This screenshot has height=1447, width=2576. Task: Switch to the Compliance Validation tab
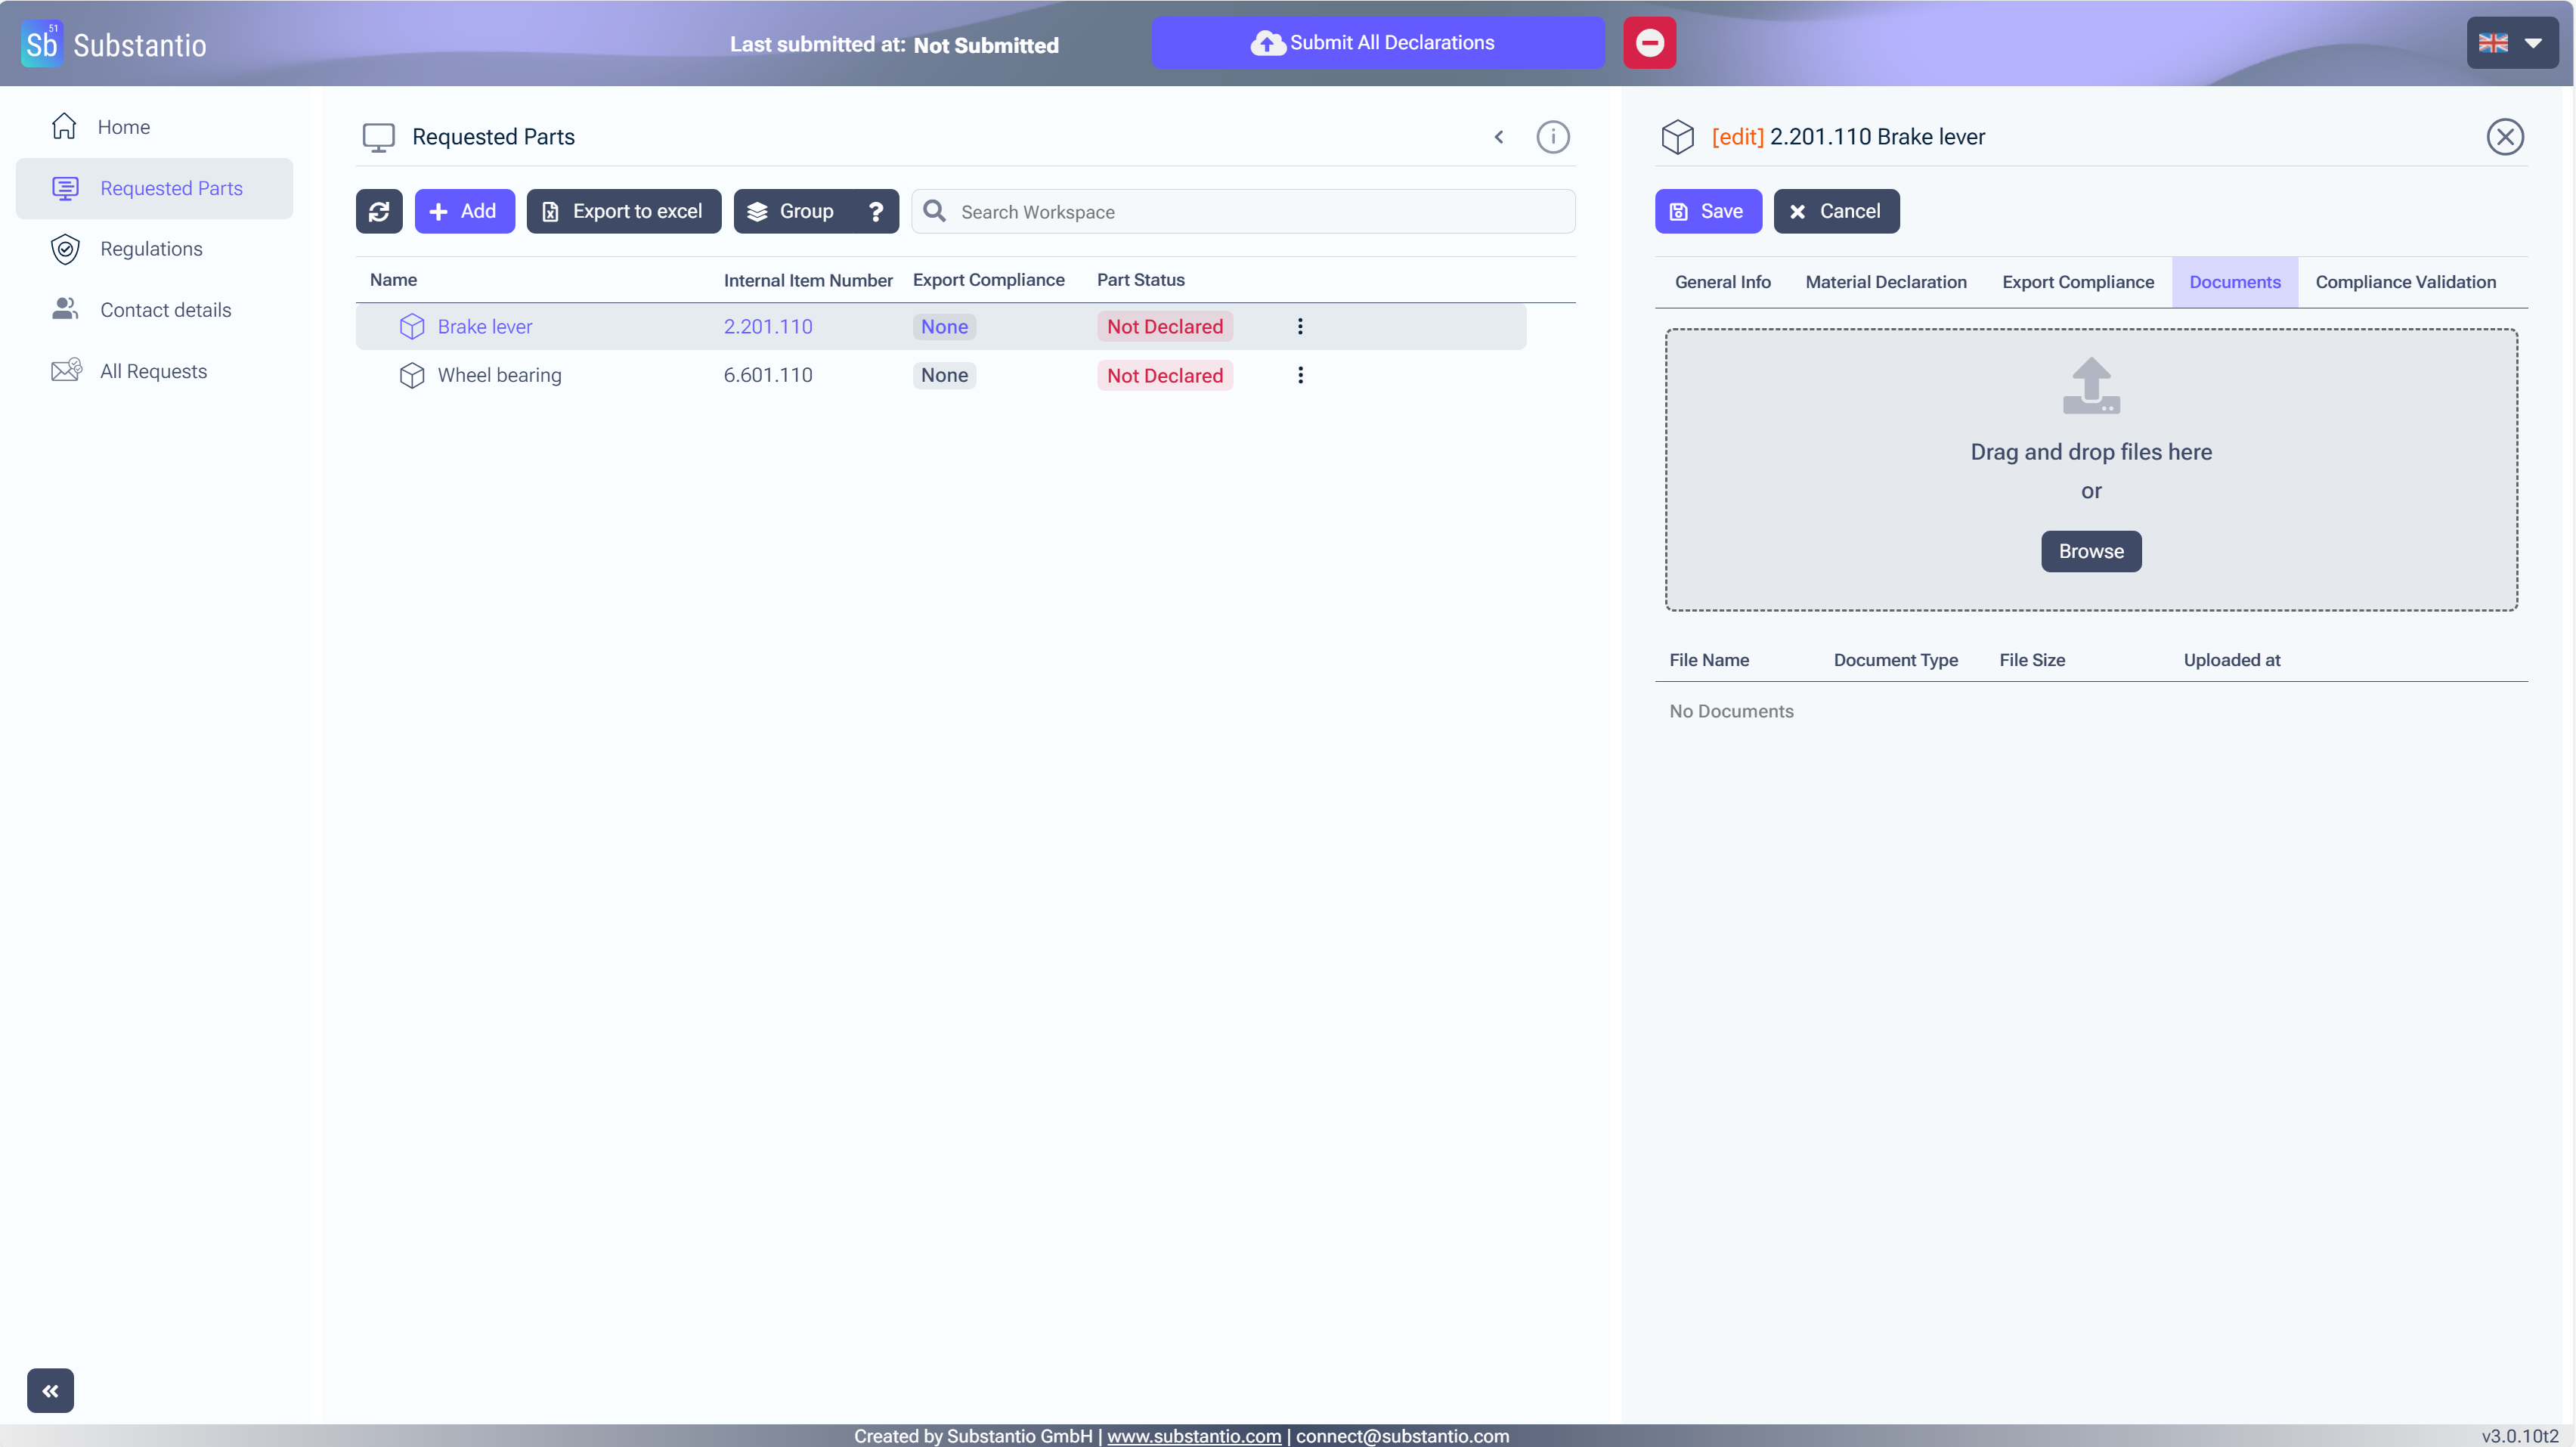click(x=2405, y=282)
